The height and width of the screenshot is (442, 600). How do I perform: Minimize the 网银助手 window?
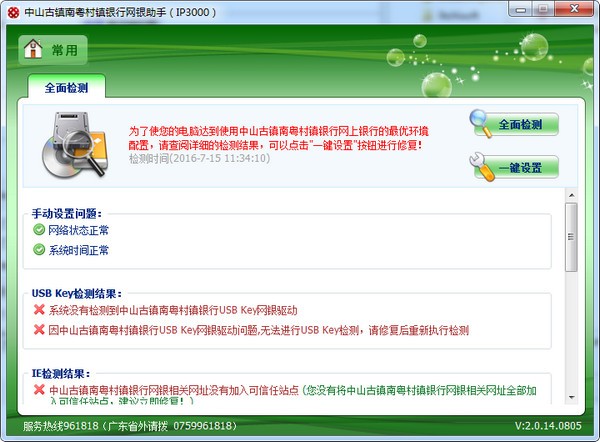tap(521, 9)
